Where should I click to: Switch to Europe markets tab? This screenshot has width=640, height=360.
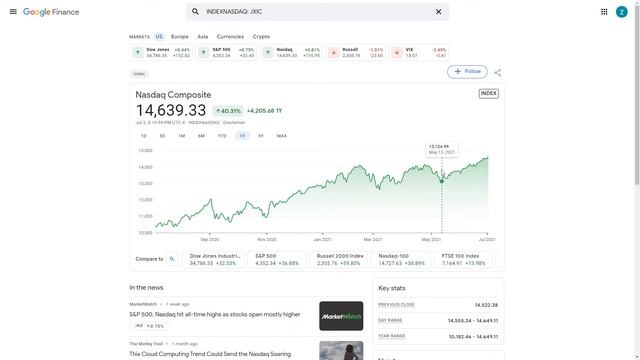tap(180, 36)
